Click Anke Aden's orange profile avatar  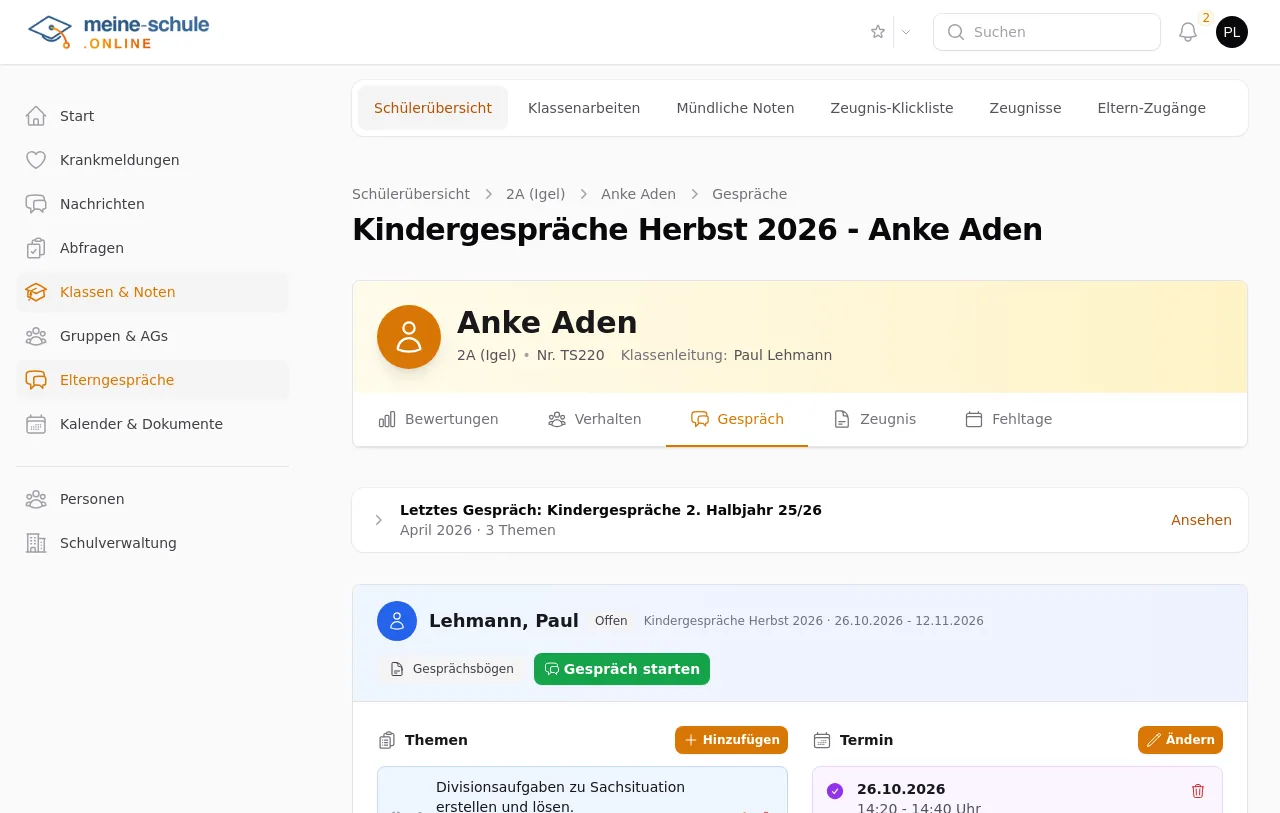click(x=409, y=337)
